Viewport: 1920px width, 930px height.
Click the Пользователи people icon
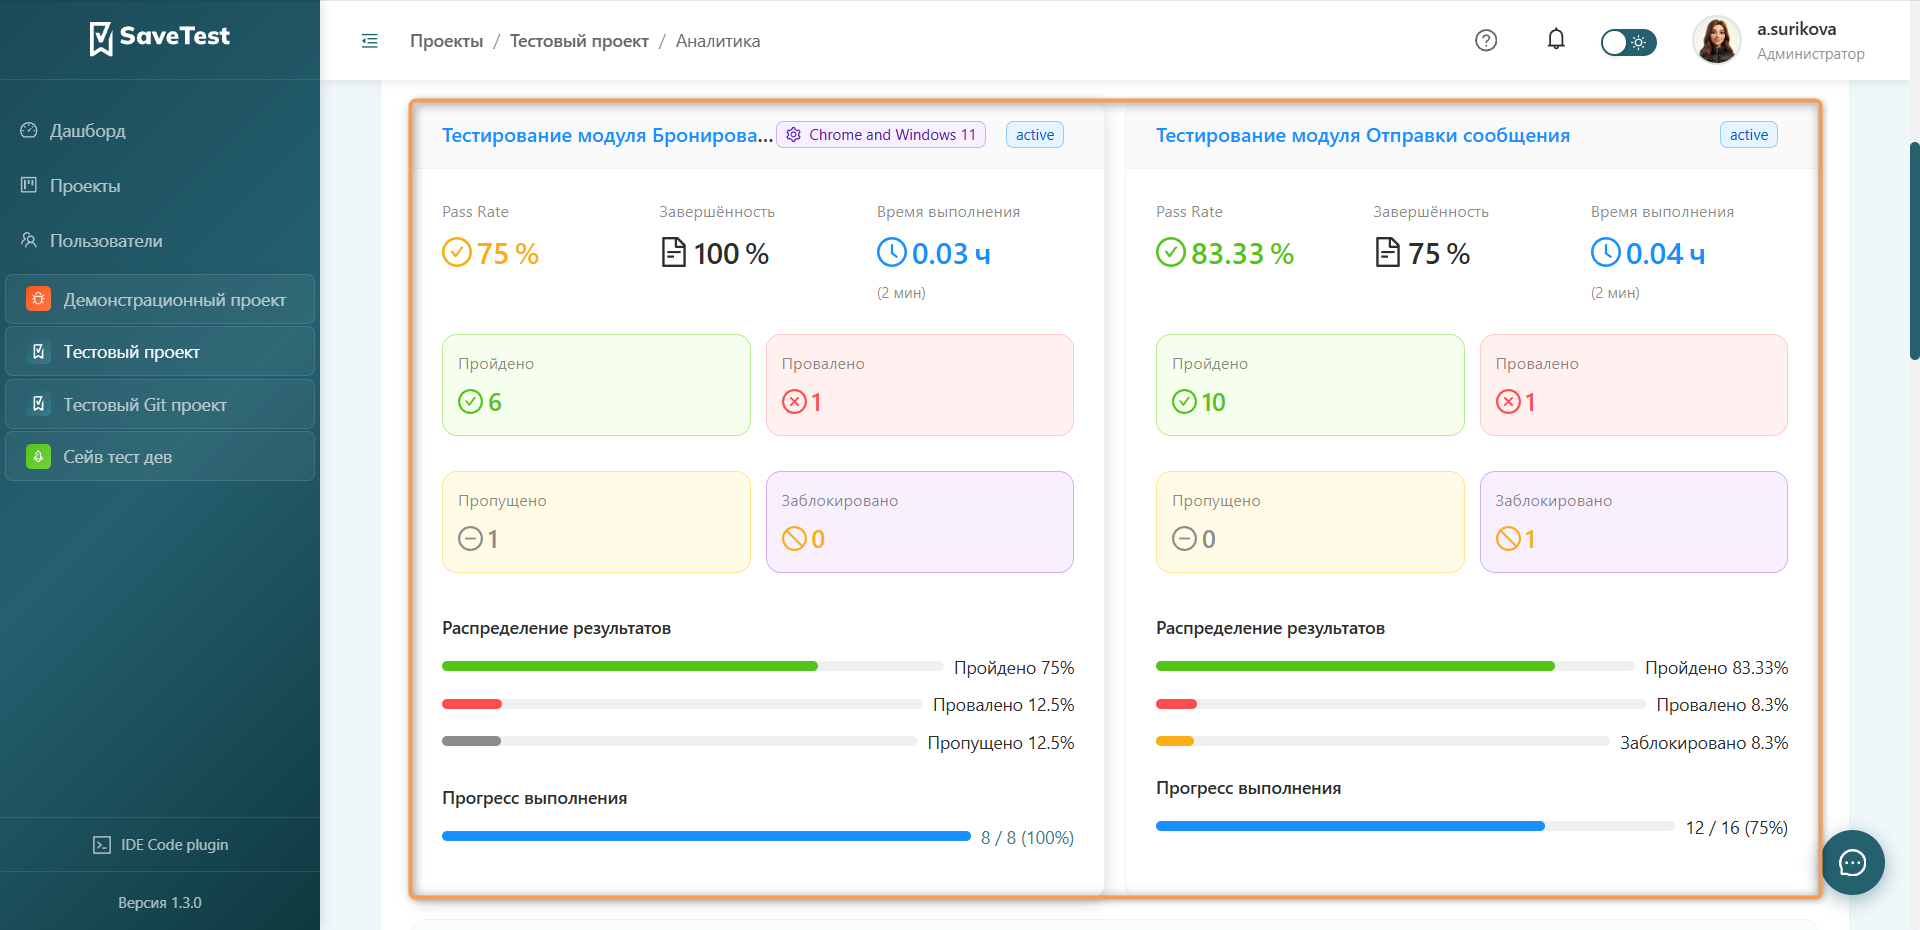29,240
